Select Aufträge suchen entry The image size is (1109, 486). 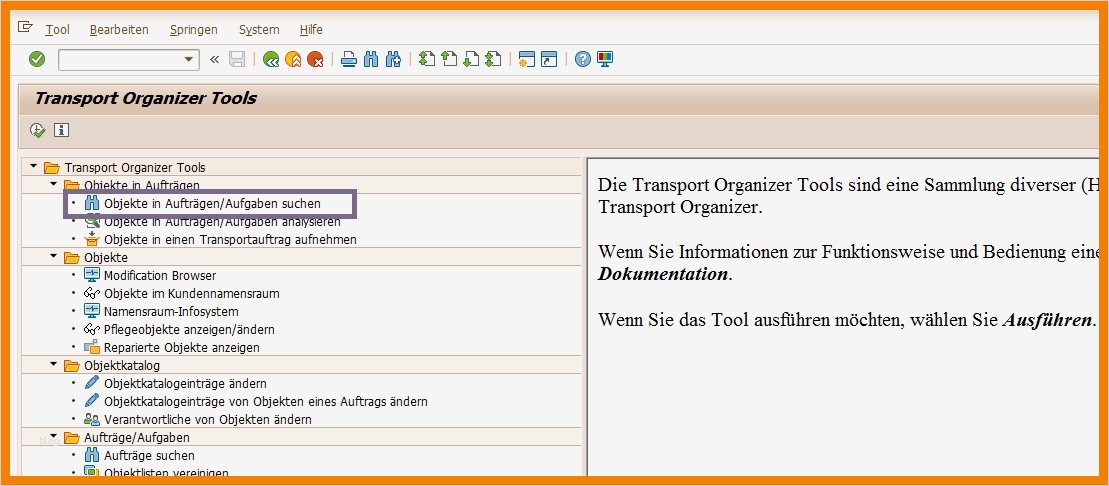pyautogui.click(x=149, y=456)
